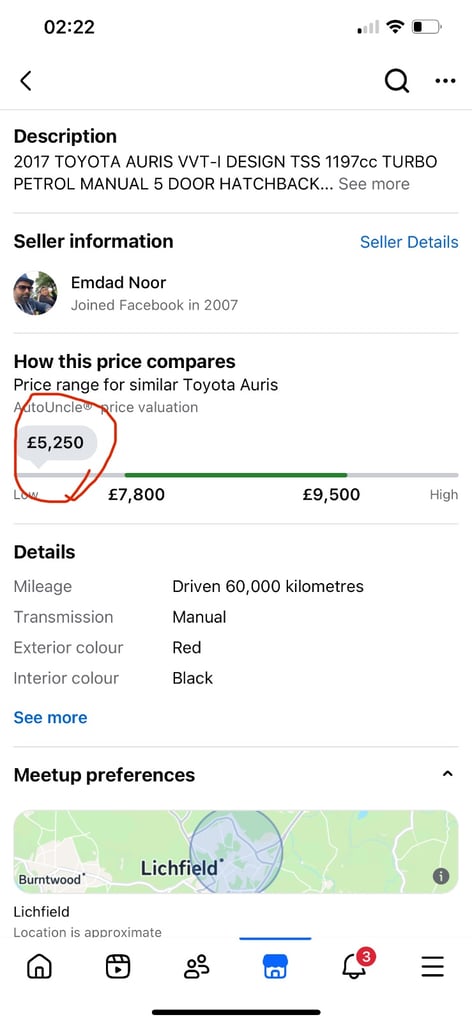Open search with the magnifier icon
The image size is (472, 1024).
(396, 81)
